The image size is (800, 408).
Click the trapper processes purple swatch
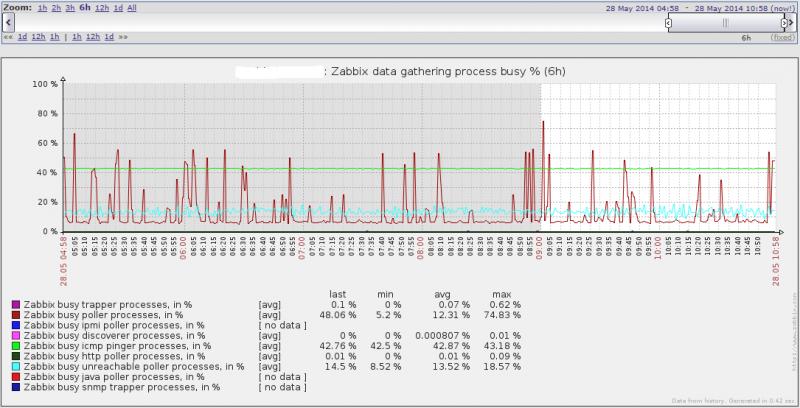[16, 305]
